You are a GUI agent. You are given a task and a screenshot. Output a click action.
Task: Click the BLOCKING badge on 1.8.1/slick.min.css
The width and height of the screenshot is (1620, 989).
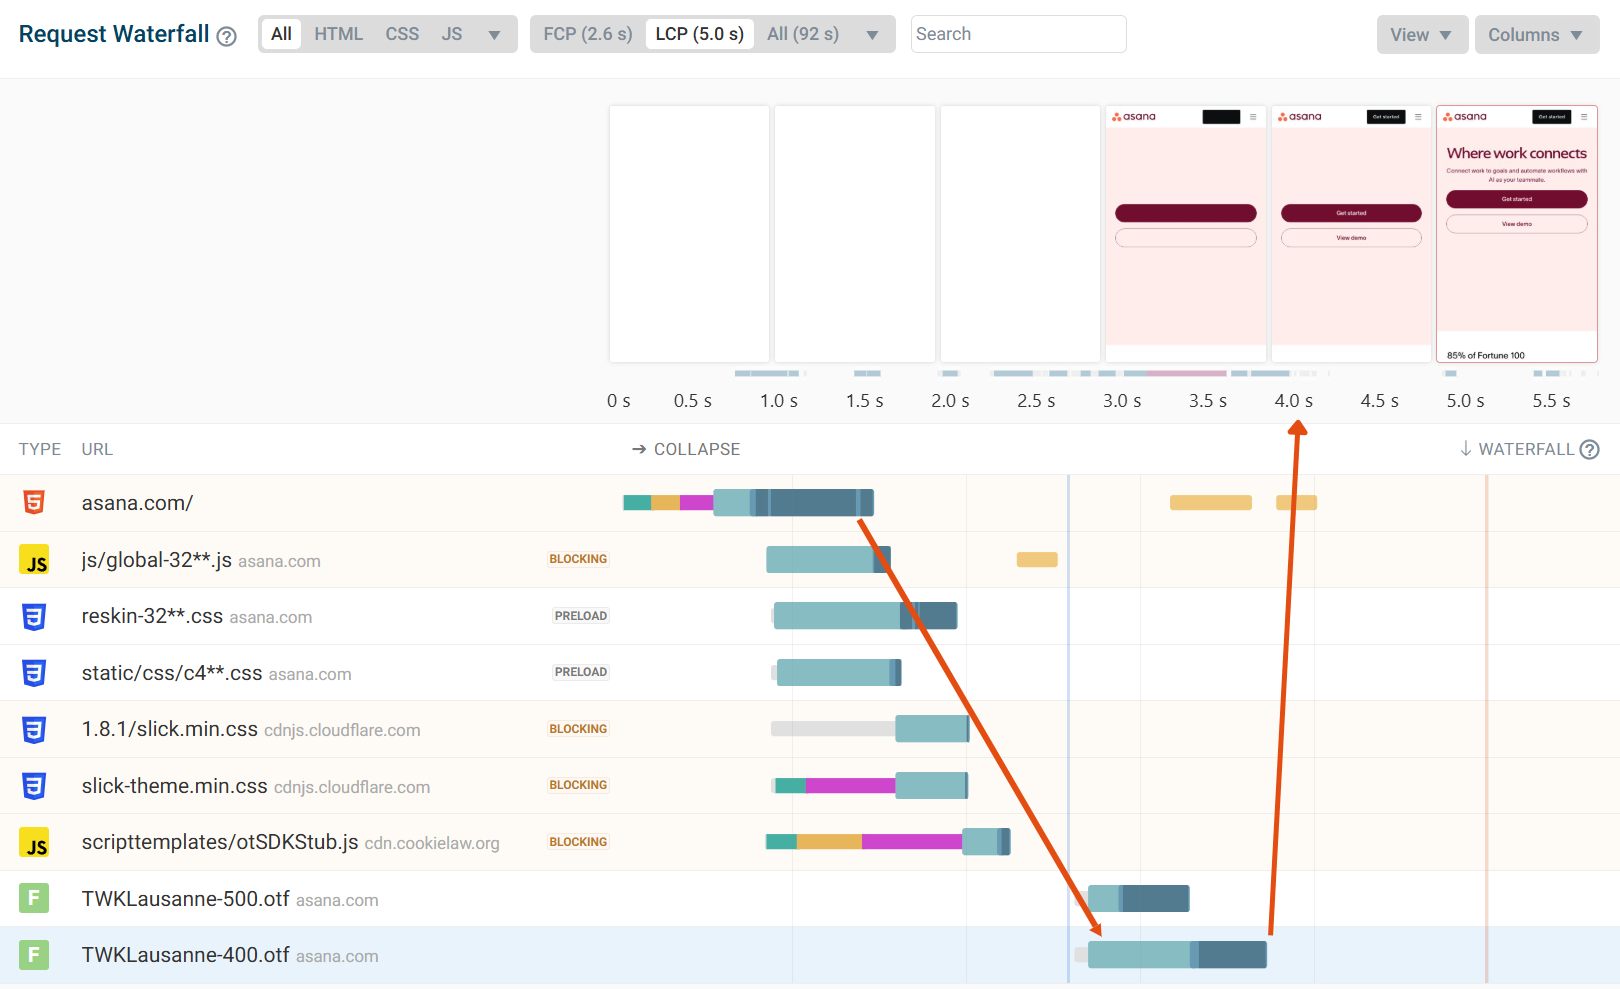[x=578, y=729]
